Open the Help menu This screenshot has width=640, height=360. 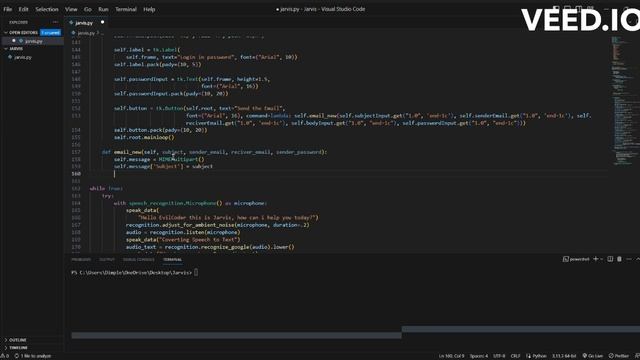click(x=149, y=9)
